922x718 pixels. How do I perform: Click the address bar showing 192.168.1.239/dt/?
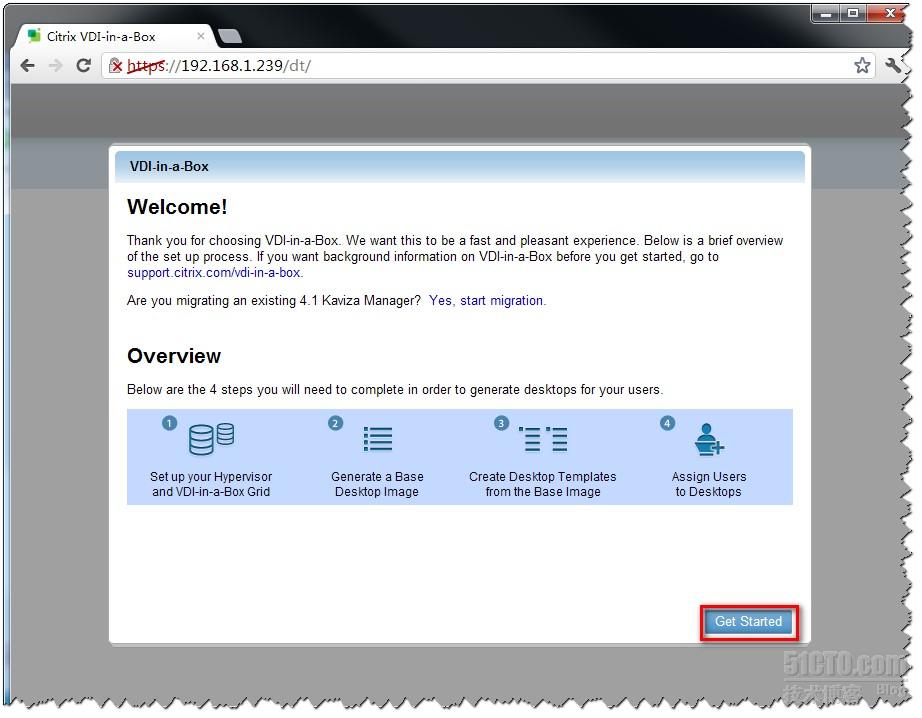point(488,65)
